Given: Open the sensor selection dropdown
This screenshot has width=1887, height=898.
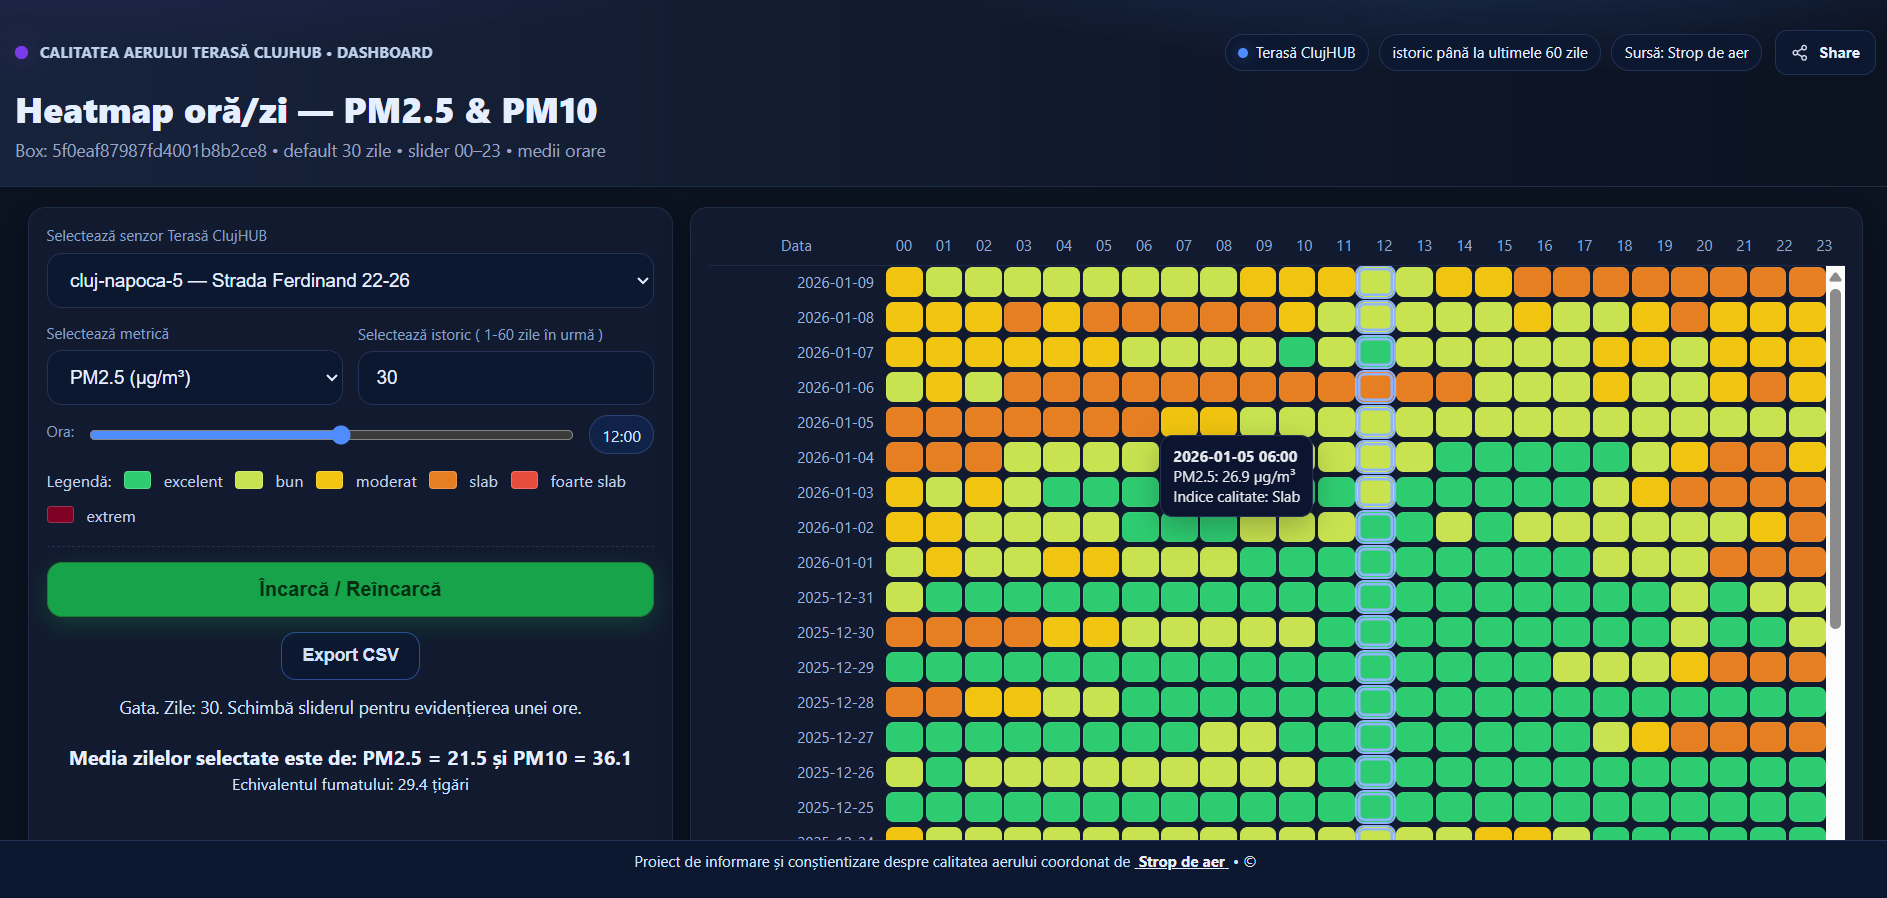Looking at the screenshot, I should [x=350, y=281].
